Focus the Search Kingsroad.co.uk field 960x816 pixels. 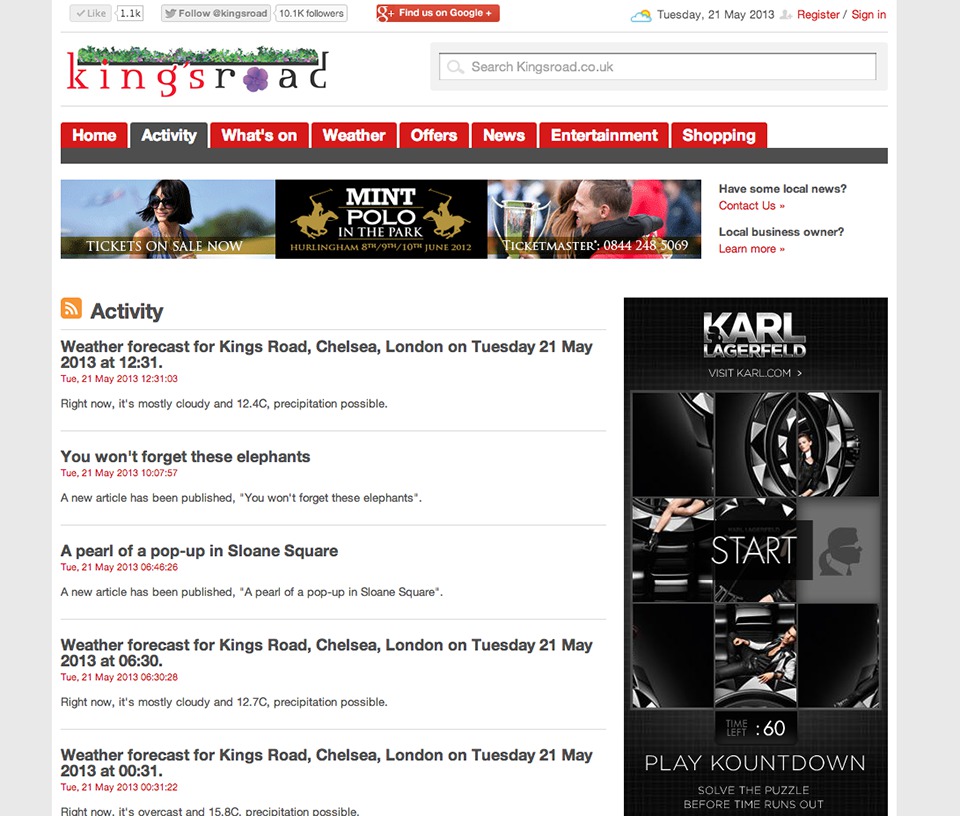click(x=658, y=67)
